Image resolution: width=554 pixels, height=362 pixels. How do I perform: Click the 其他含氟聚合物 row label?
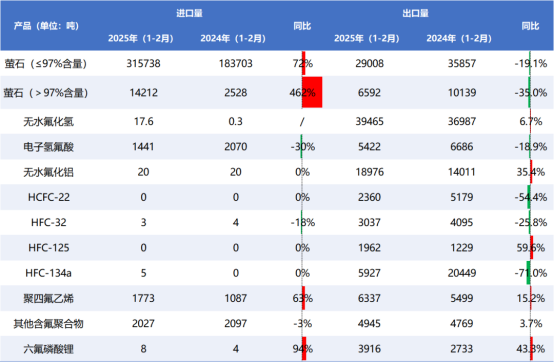(x=48, y=324)
